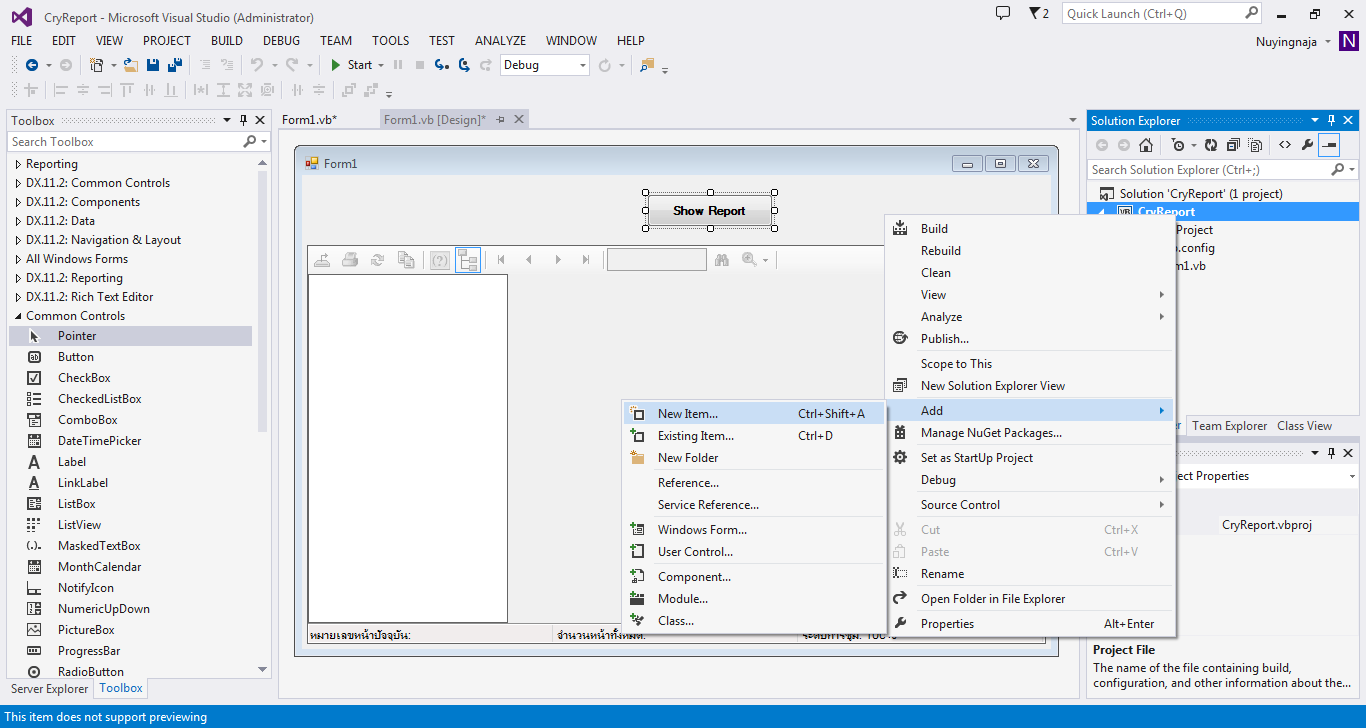
Task: Click the Undo arrow icon
Action: tap(257, 65)
